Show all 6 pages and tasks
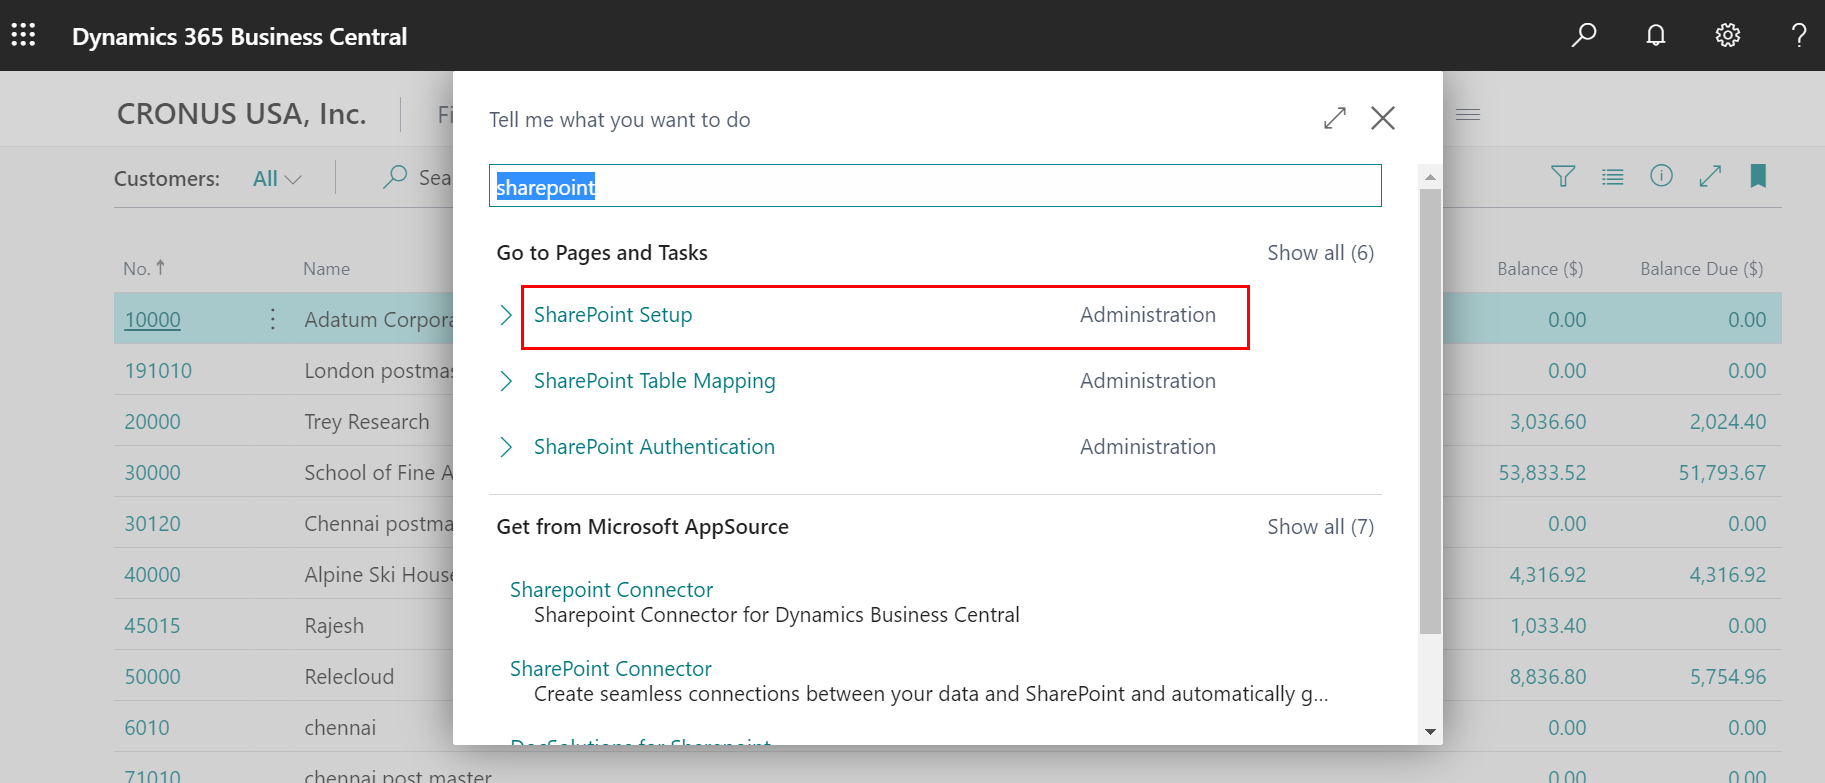1825x783 pixels. (x=1321, y=253)
